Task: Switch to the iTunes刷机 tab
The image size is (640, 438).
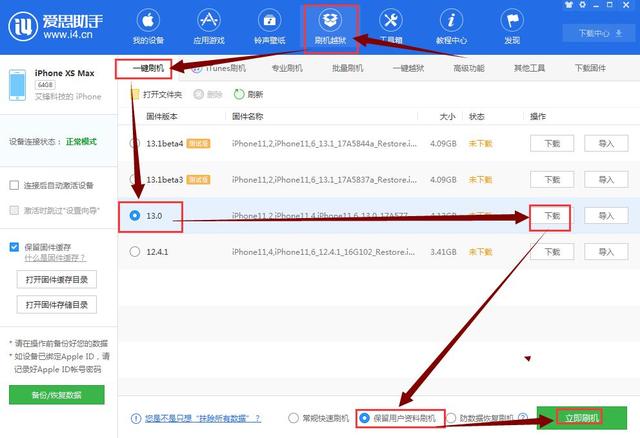Action: [220, 68]
